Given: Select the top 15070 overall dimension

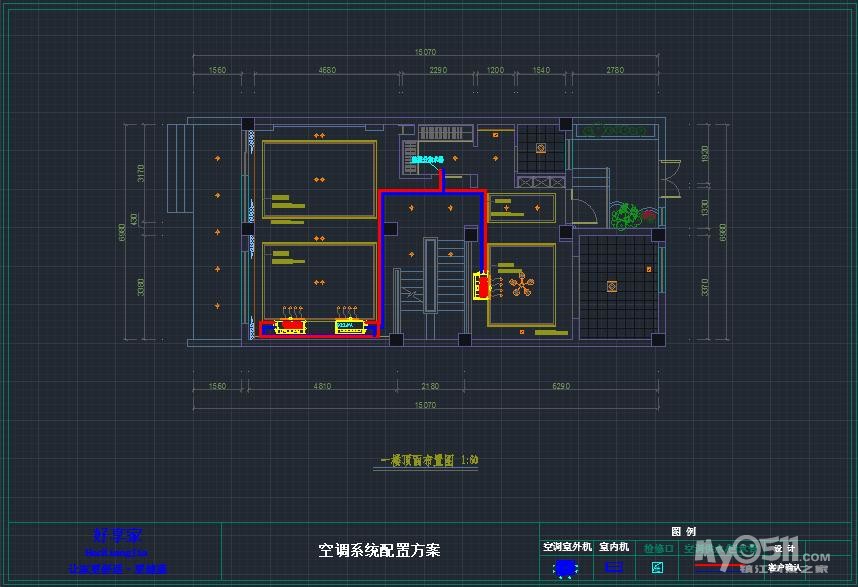Looking at the screenshot, I should pos(425,52).
